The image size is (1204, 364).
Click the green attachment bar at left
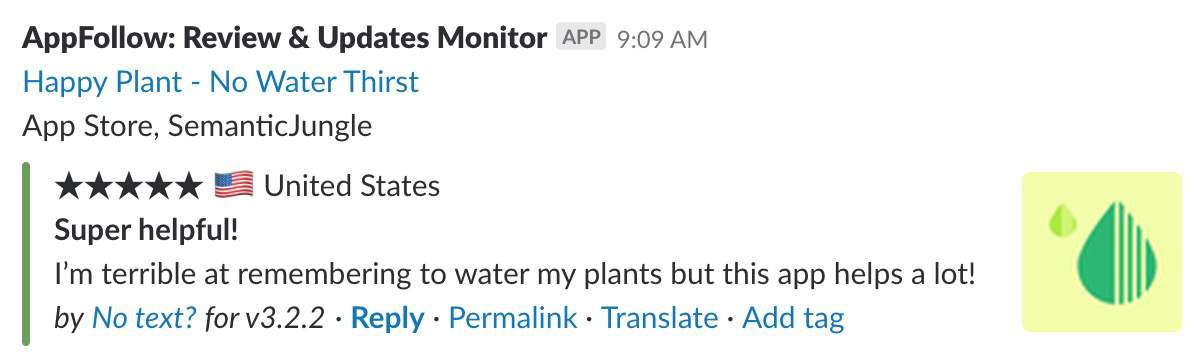coord(27,253)
